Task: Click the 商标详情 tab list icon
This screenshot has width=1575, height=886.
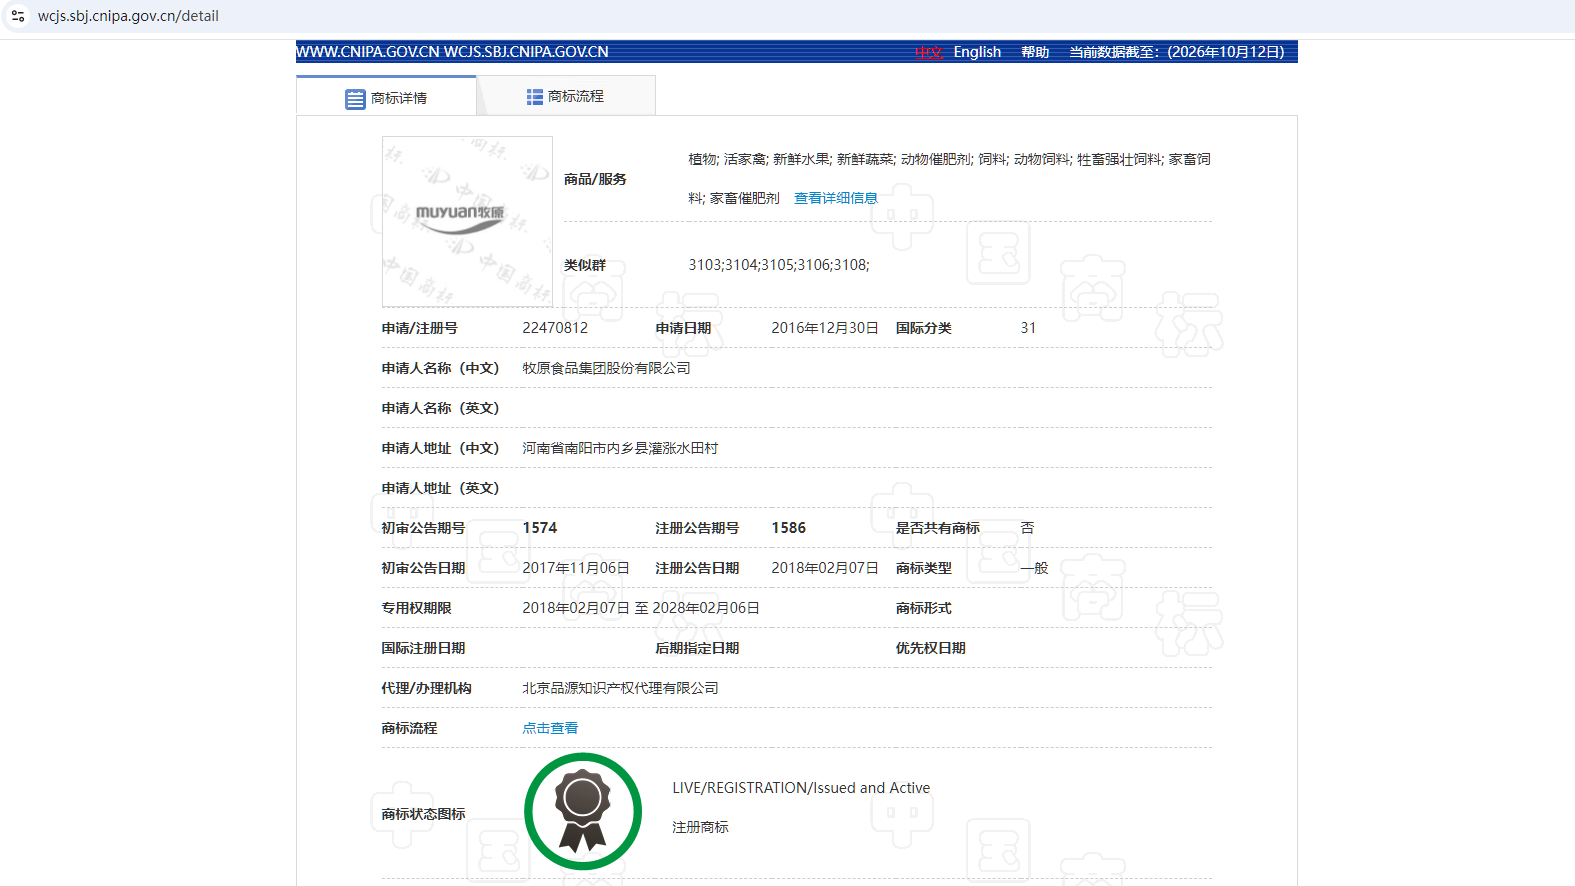Action: pos(355,99)
